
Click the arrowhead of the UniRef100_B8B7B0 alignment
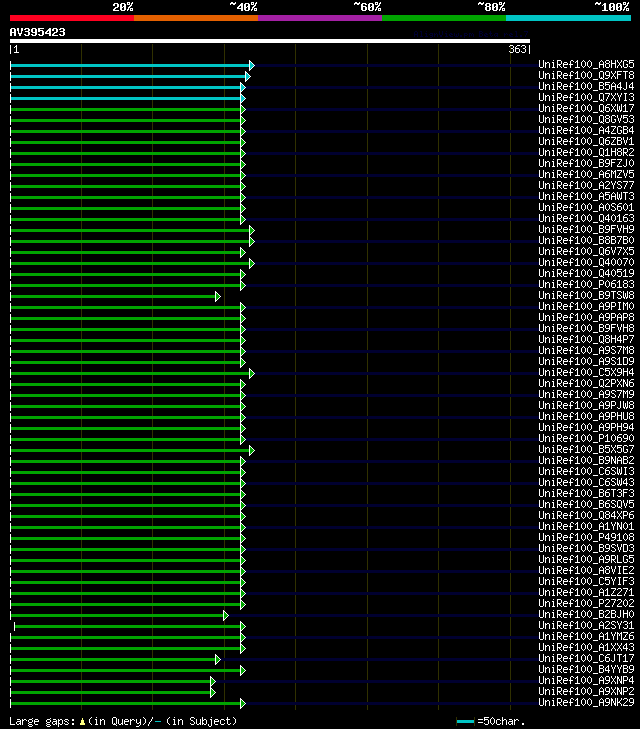tap(251, 241)
